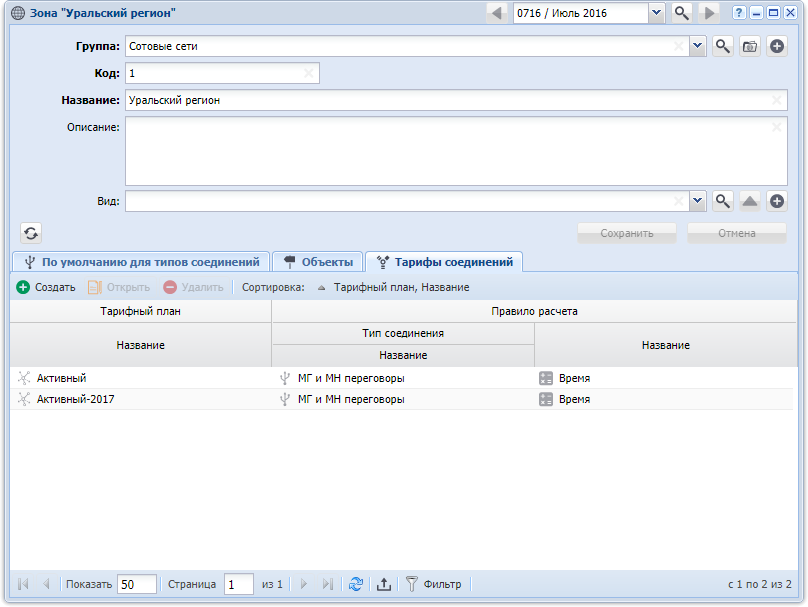Focus the Код input field
This screenshot has height=607, width=808.
pyautogui.click(x=222, y=73)
